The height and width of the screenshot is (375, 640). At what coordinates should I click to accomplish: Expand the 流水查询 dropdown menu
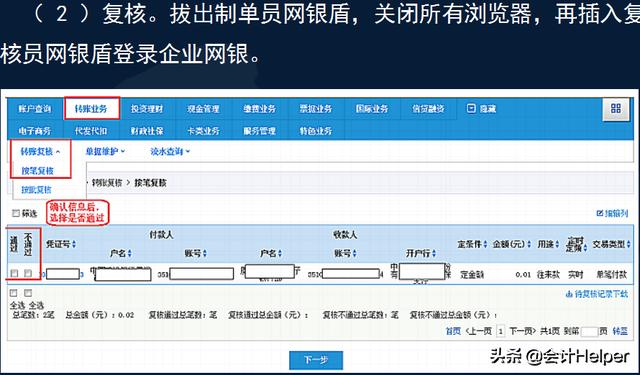pyautogui.click(x=170, y=151)
